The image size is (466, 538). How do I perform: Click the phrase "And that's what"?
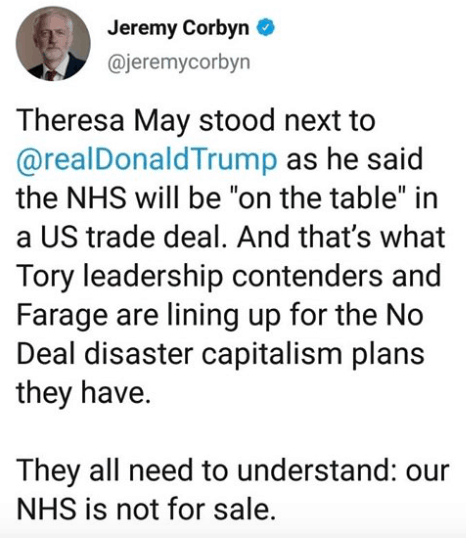pos(341,237)
